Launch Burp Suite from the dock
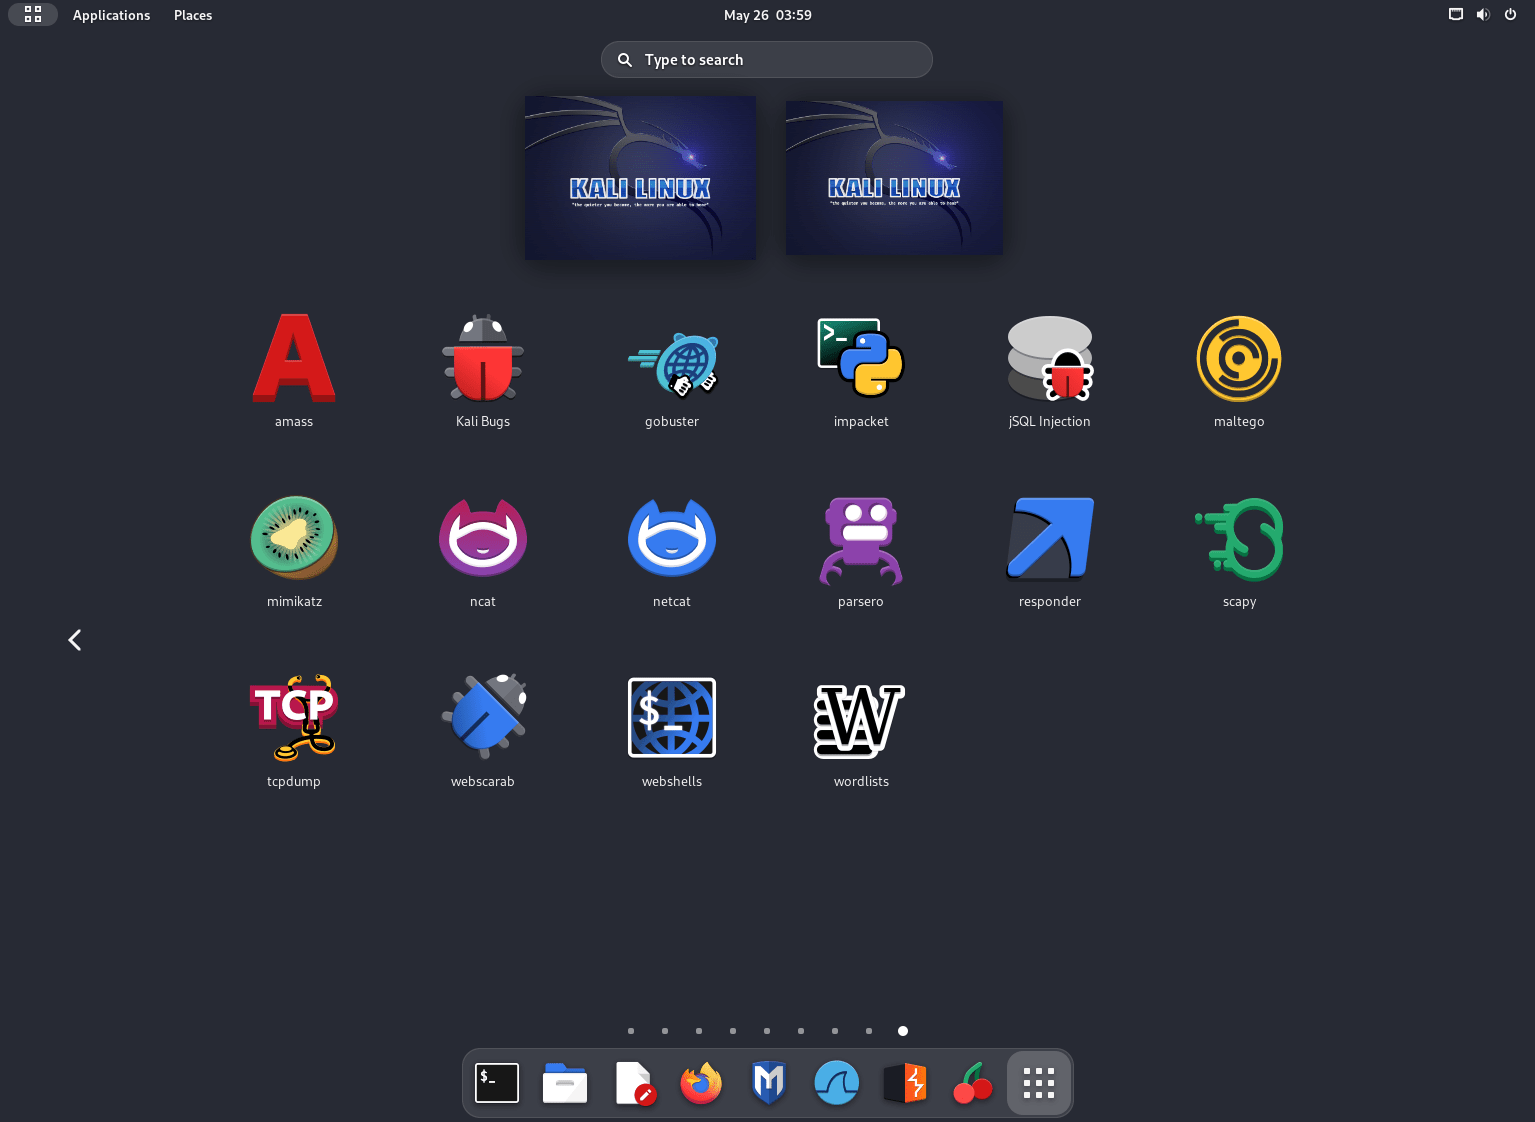 tap(905, 1083)
